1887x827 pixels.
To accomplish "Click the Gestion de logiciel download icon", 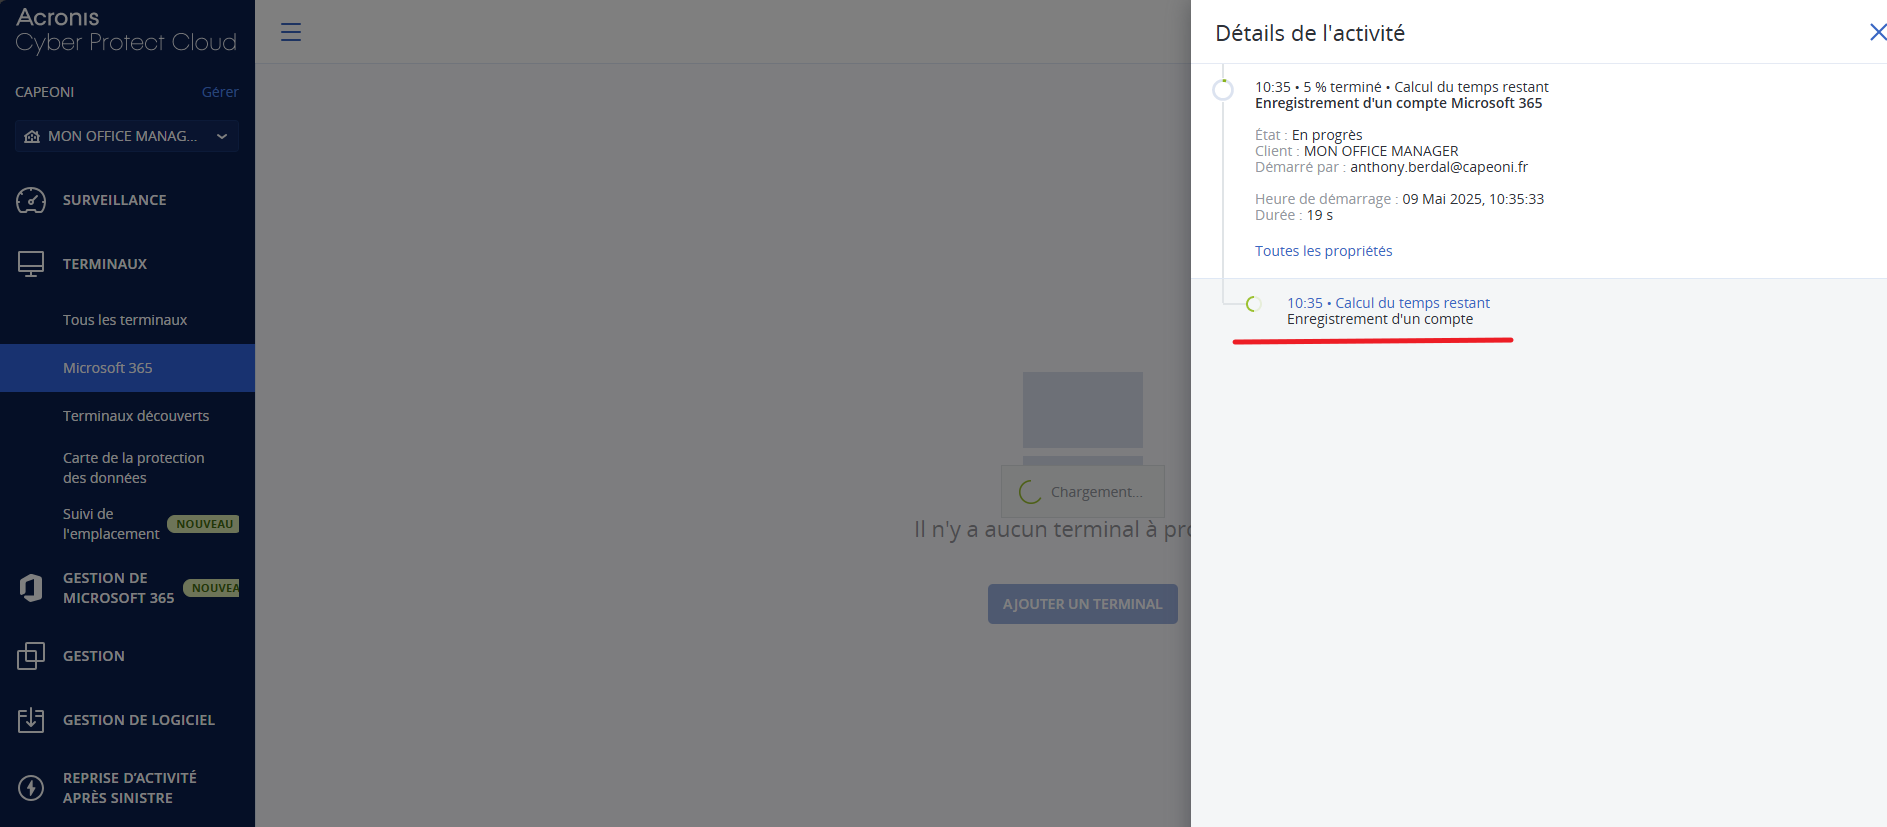I will click(x=31, y=720).
